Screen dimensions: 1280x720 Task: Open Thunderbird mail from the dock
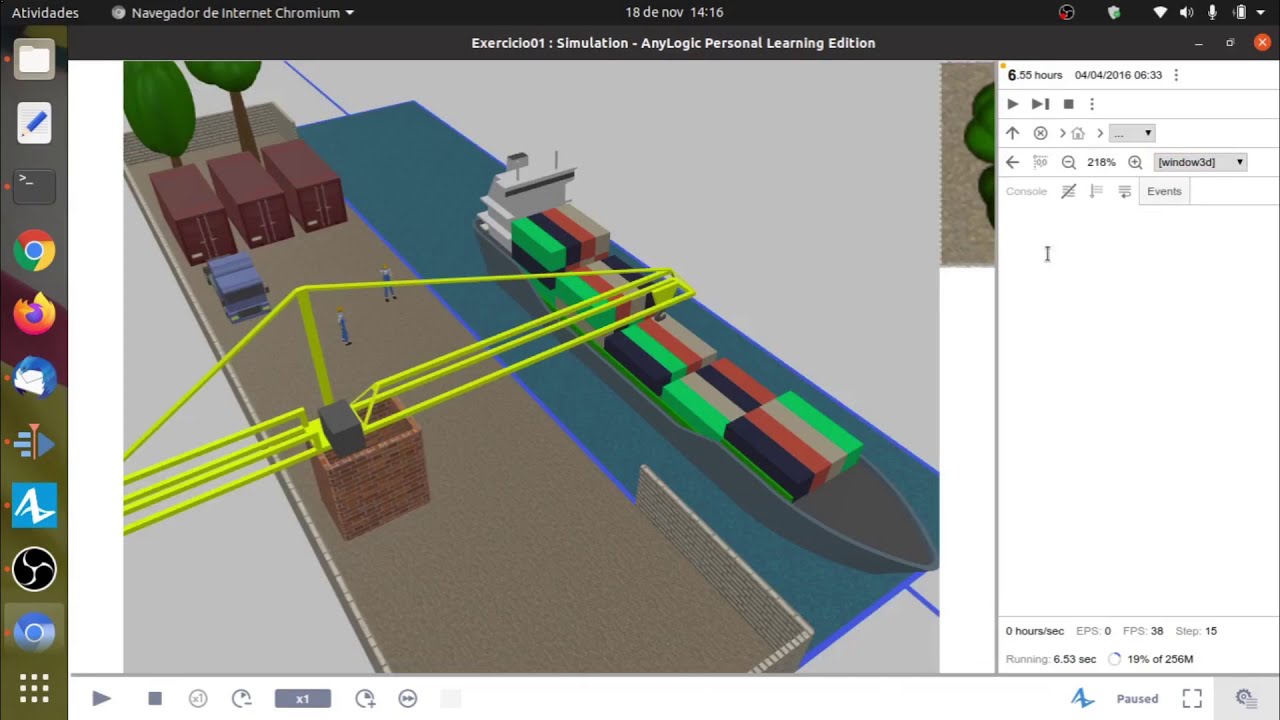coord(34,378)
